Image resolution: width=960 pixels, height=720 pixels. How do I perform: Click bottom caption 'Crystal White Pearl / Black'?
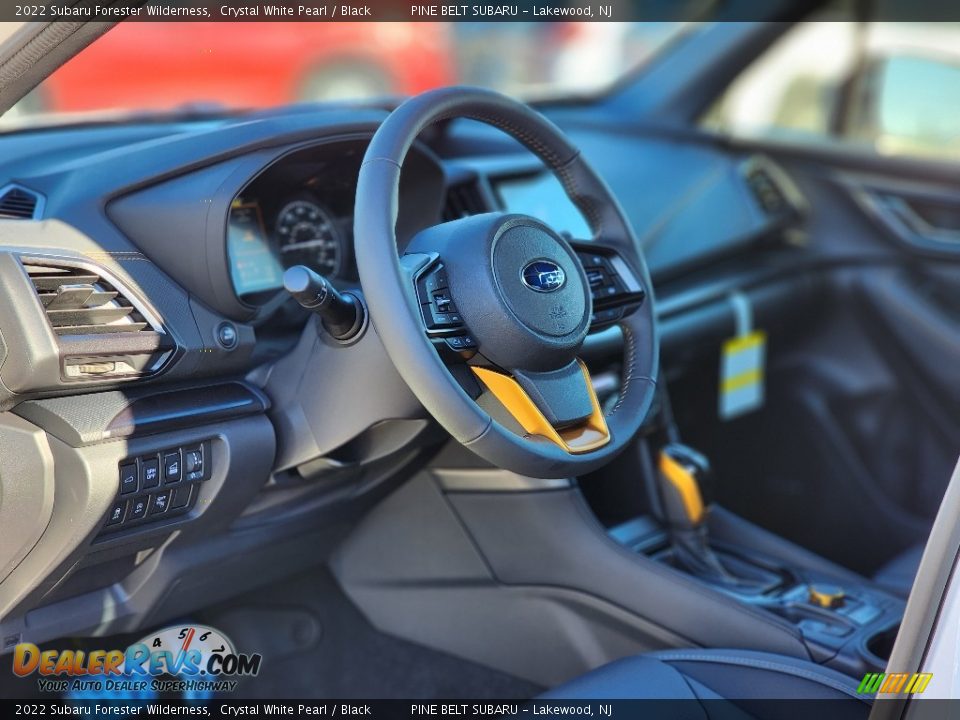295,710
